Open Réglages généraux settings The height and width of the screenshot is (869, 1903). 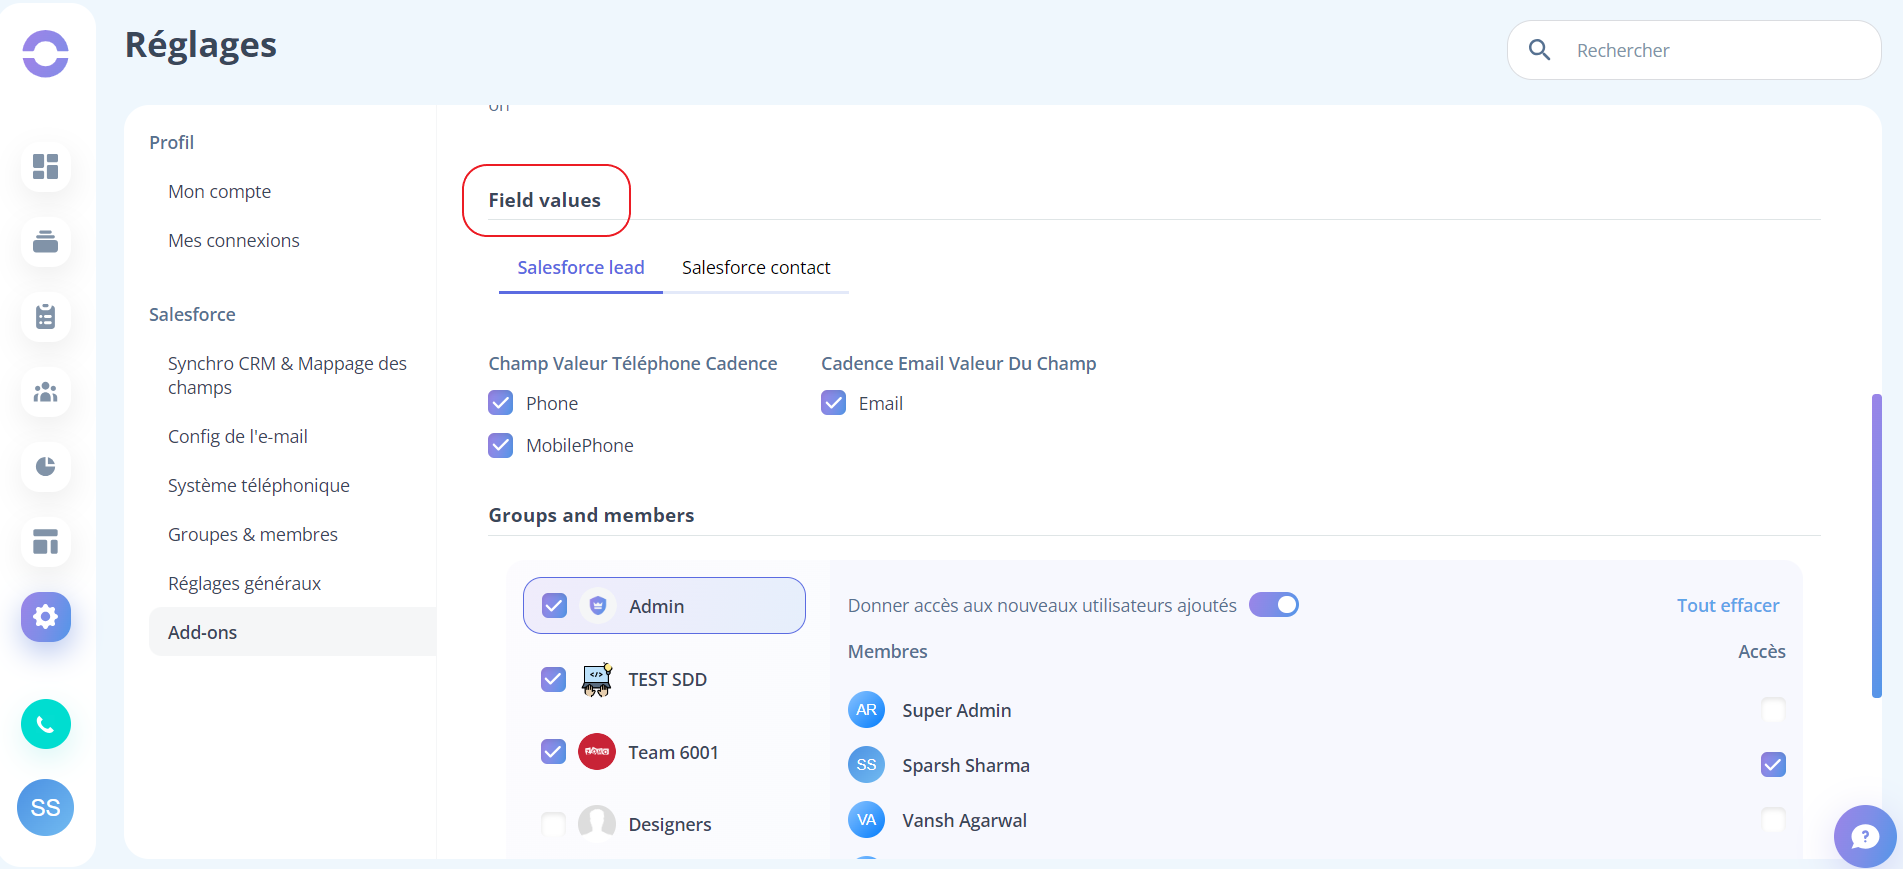[x=244, y=583]
